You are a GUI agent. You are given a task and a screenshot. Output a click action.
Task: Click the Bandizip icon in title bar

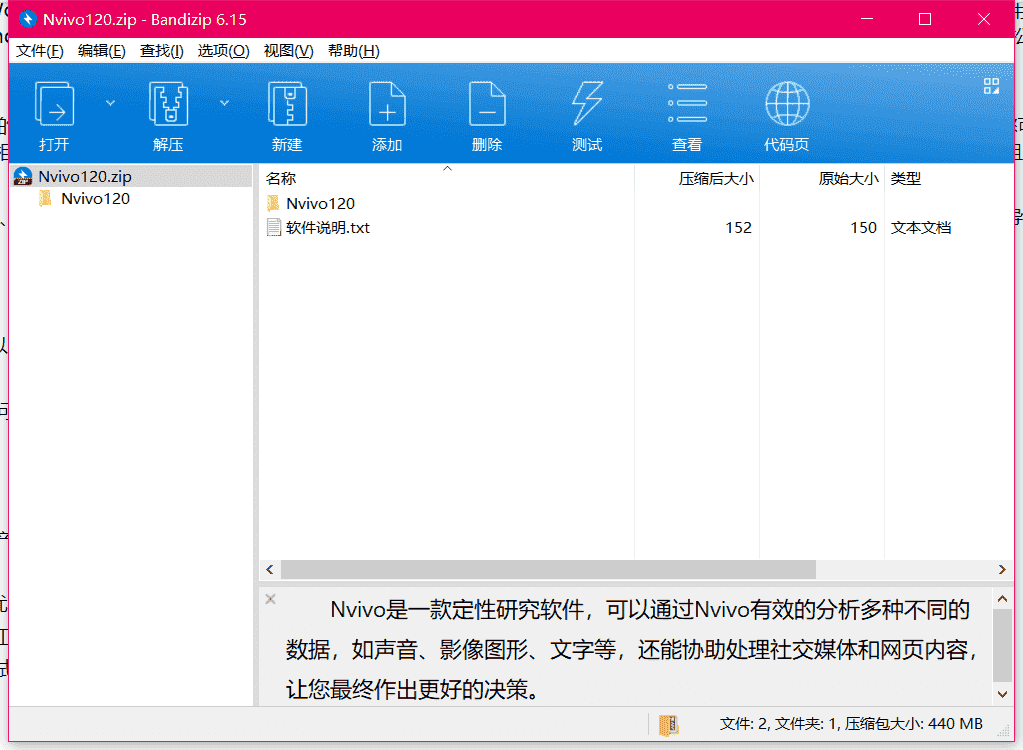point(27,19)
